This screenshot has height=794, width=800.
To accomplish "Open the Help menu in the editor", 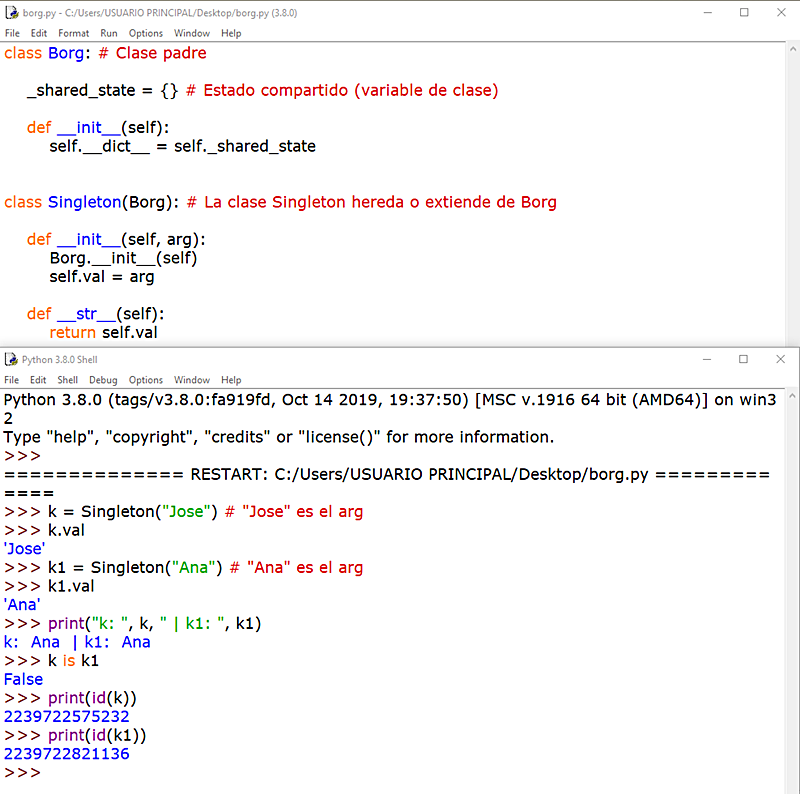I will click(231, 33).
